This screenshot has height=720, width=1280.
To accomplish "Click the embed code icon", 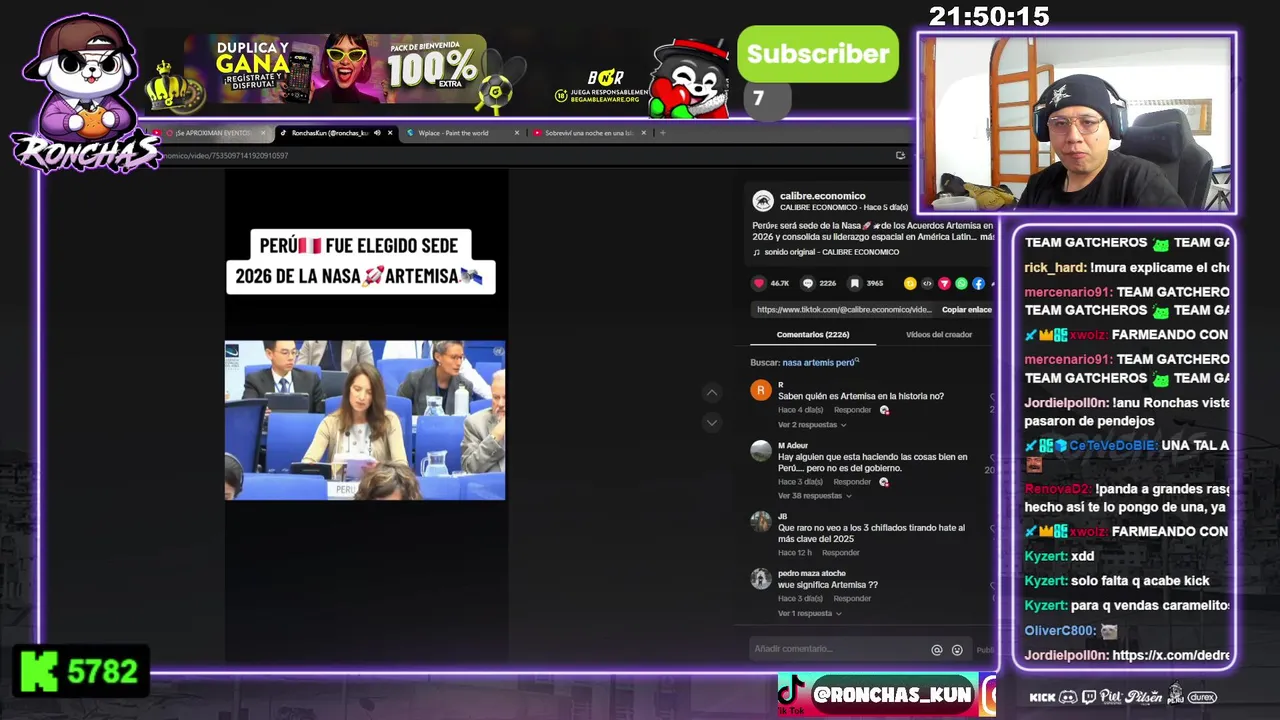I will pyautogui.click(x=927, y=283).
